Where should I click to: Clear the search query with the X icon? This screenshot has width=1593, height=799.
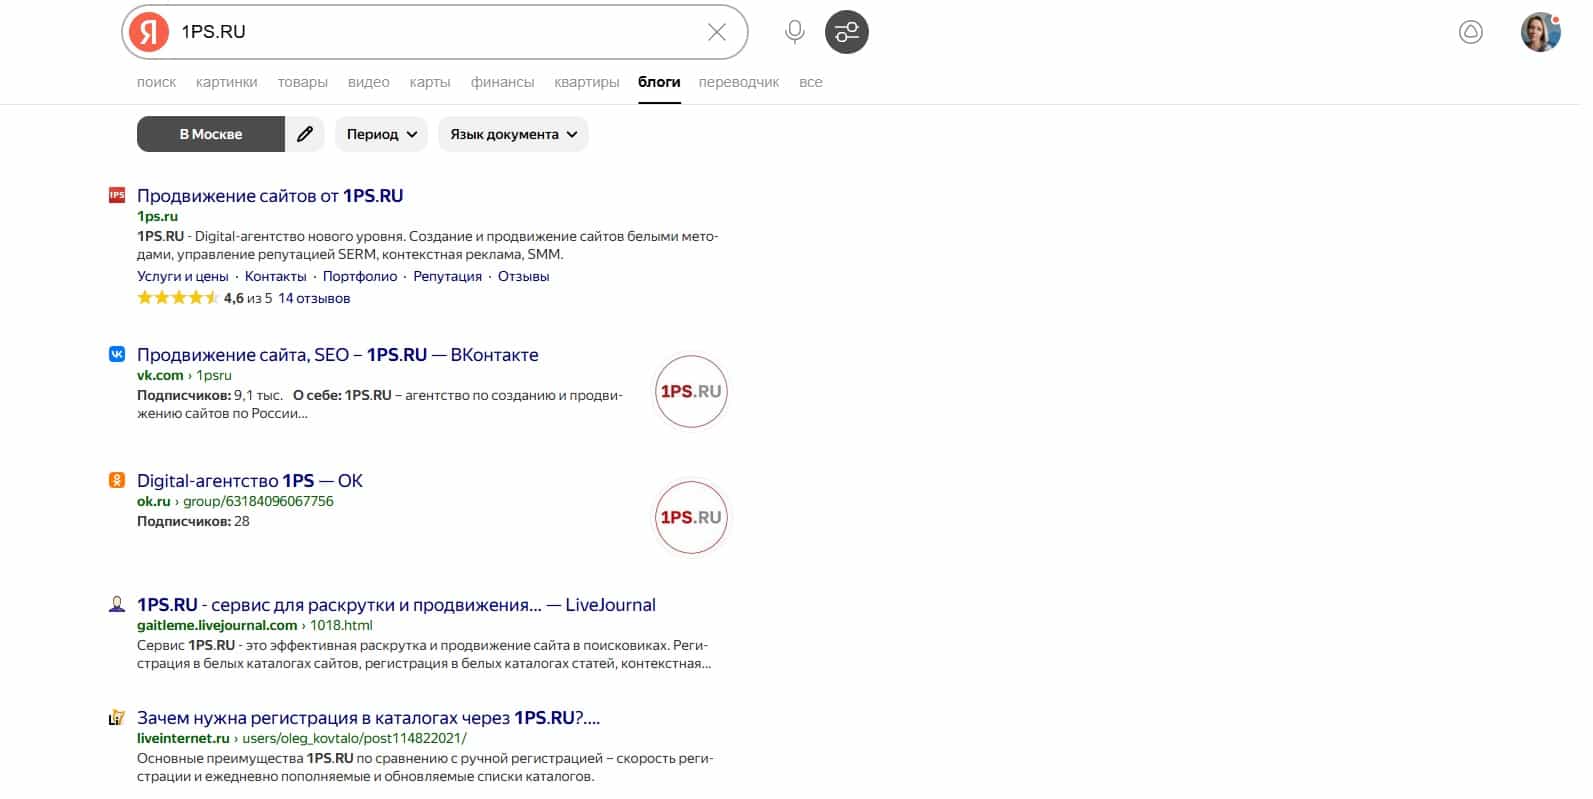pyautogui.click(x=717, y=32)
